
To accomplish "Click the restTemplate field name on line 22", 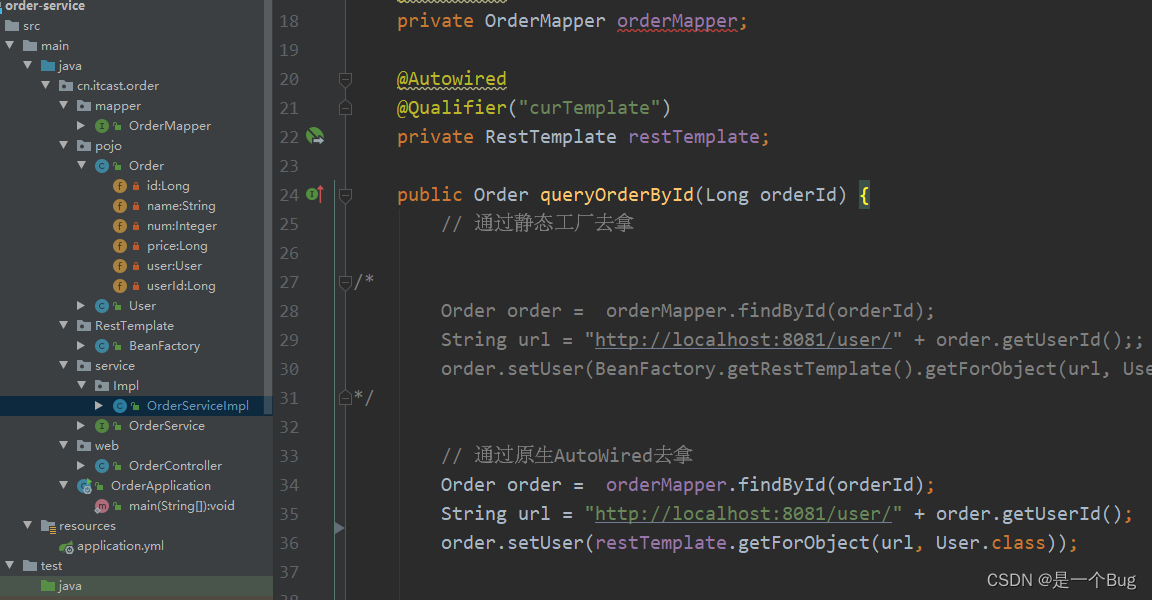I will click(x=694, y=137).
